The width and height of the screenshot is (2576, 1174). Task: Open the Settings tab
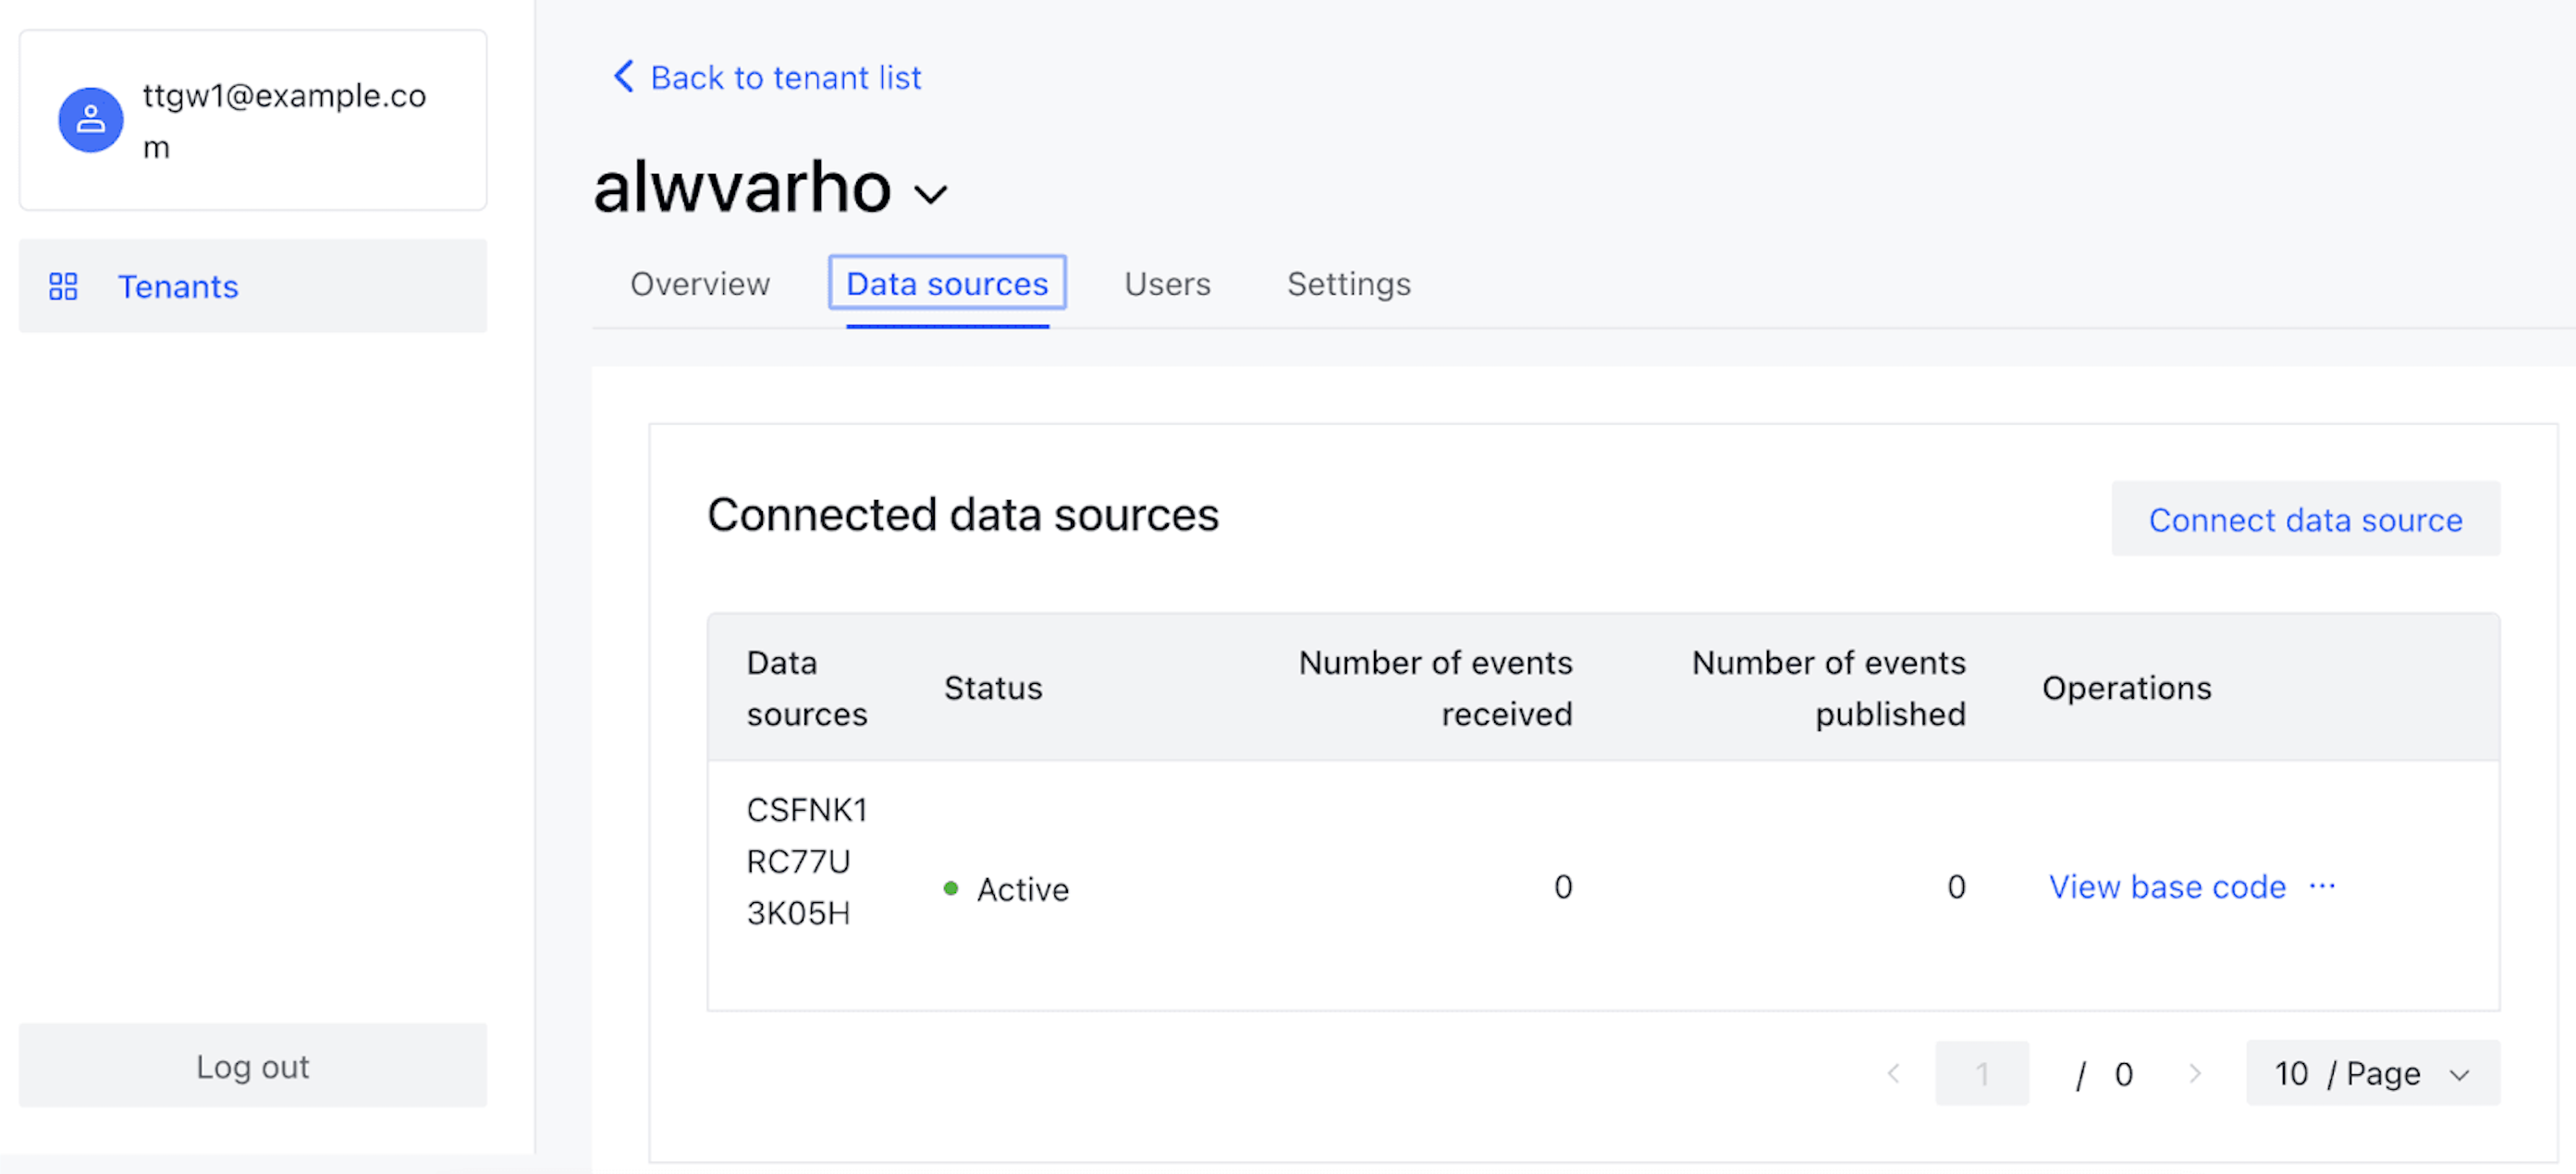click(x=1348, y=284)
